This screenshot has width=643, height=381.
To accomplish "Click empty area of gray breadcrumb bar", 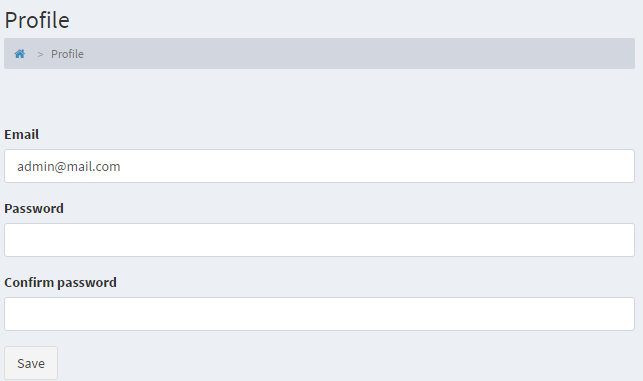I will click(359, 54).
